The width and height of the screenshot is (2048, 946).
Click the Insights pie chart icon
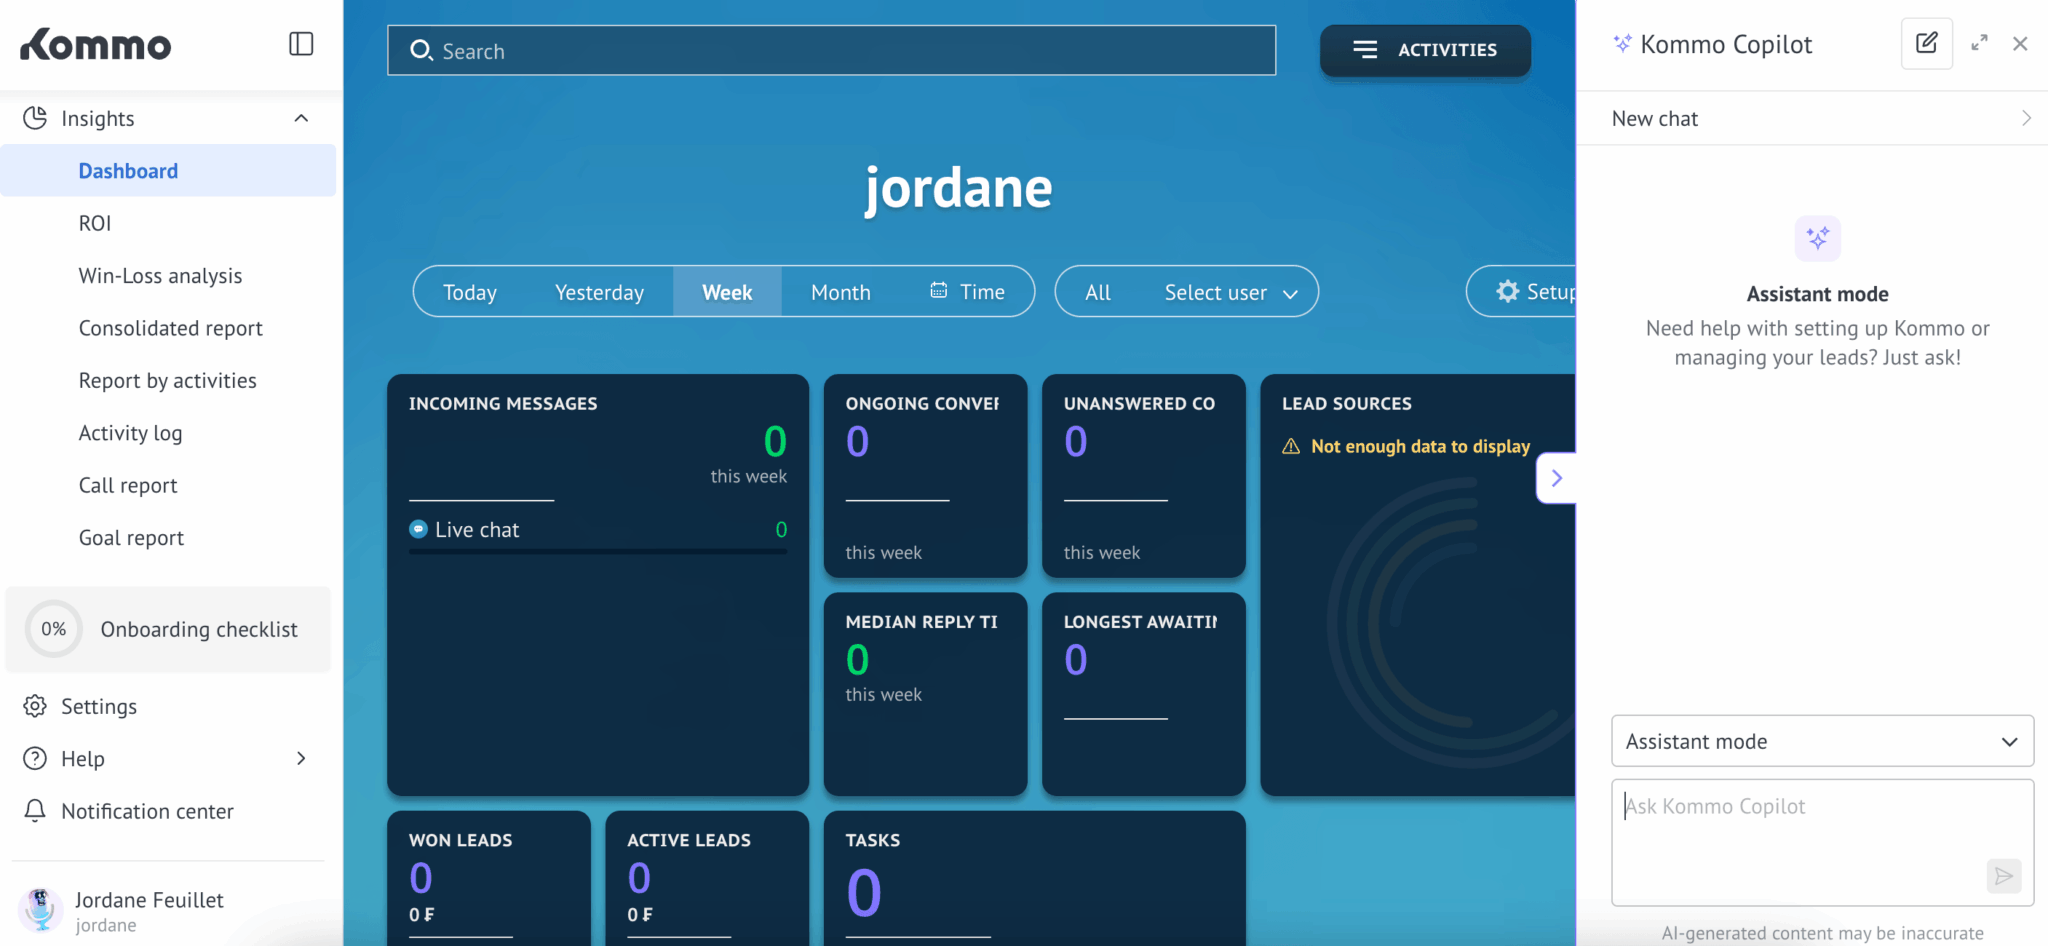click(35, 118)
